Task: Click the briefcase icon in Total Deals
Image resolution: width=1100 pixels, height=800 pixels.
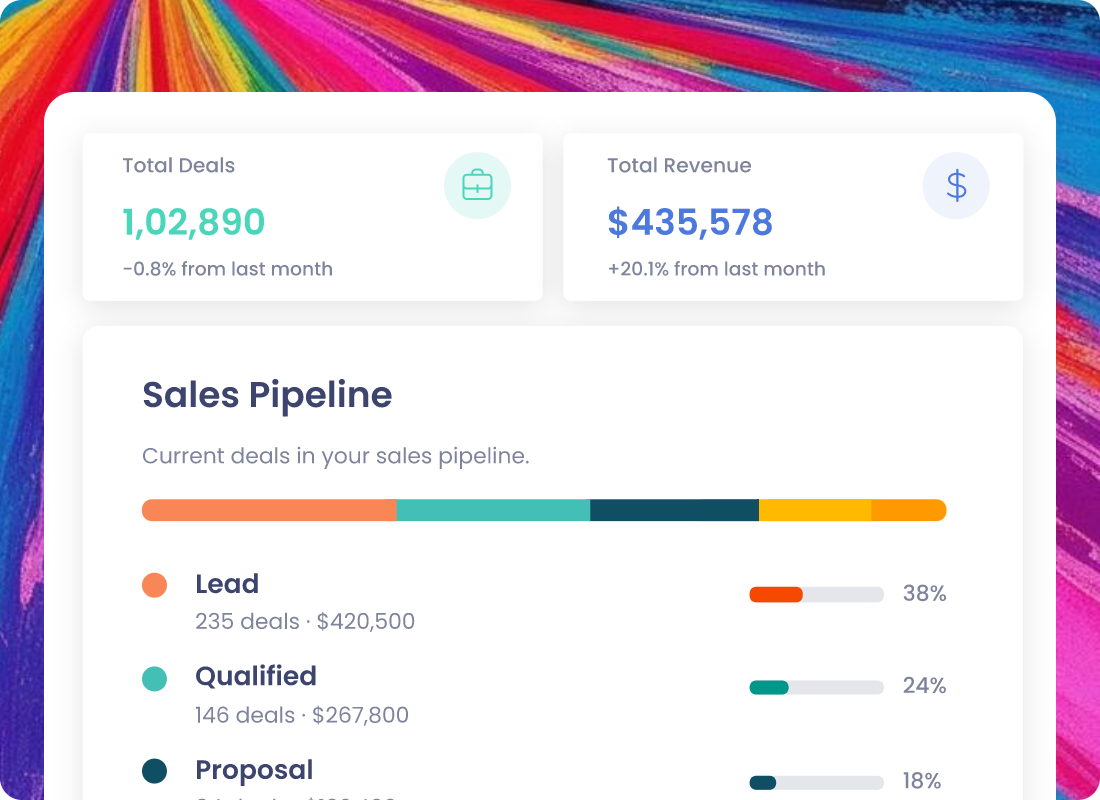Action: (477, 185)
